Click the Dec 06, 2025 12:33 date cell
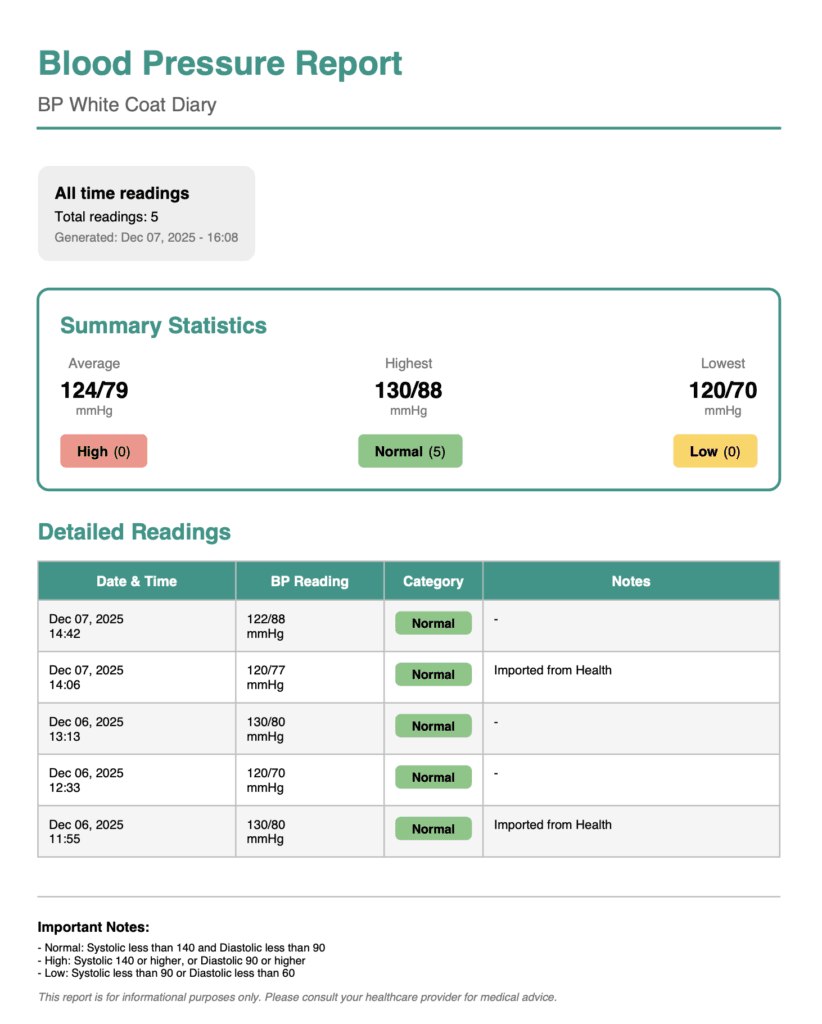This screenshot has width=822, height=1024. pos(137,780)
